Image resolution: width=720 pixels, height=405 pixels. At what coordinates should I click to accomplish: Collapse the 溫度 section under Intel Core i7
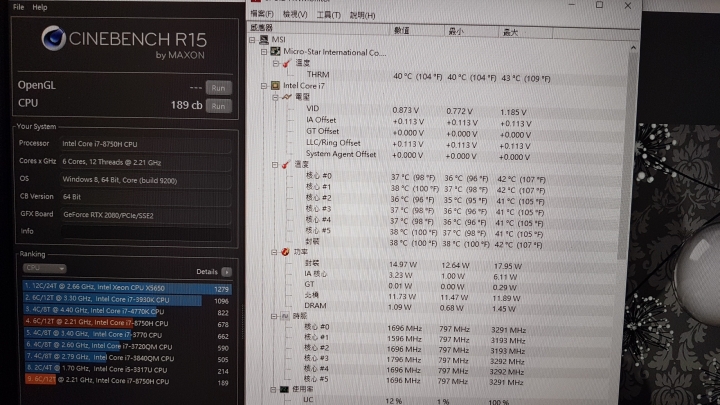pyautogui.click(x=275, y=165)
